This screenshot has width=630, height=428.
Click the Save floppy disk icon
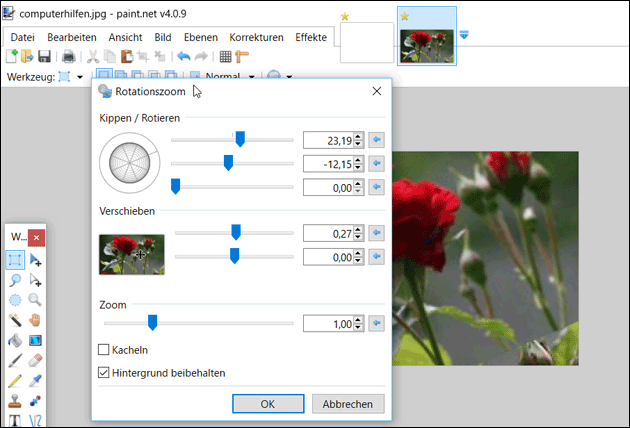point(44,57)
